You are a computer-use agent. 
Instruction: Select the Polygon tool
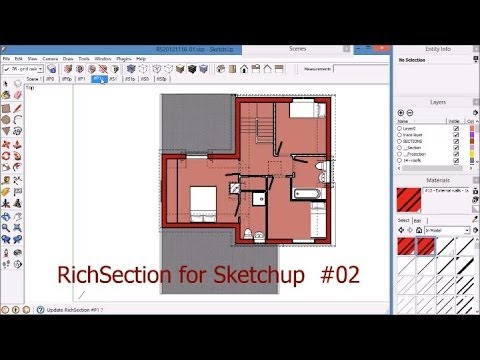6,131
